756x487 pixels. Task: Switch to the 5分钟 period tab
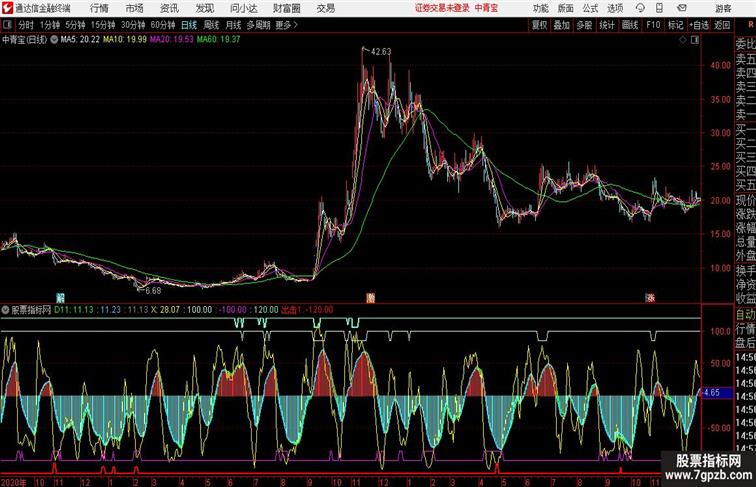tap(75, 25)
